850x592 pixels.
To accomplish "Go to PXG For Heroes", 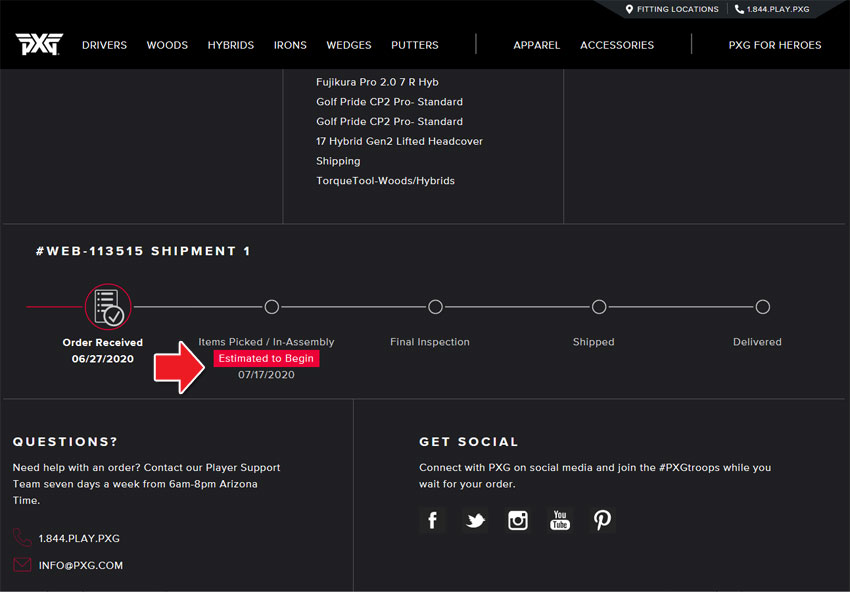I will click(x=775, y=45).
